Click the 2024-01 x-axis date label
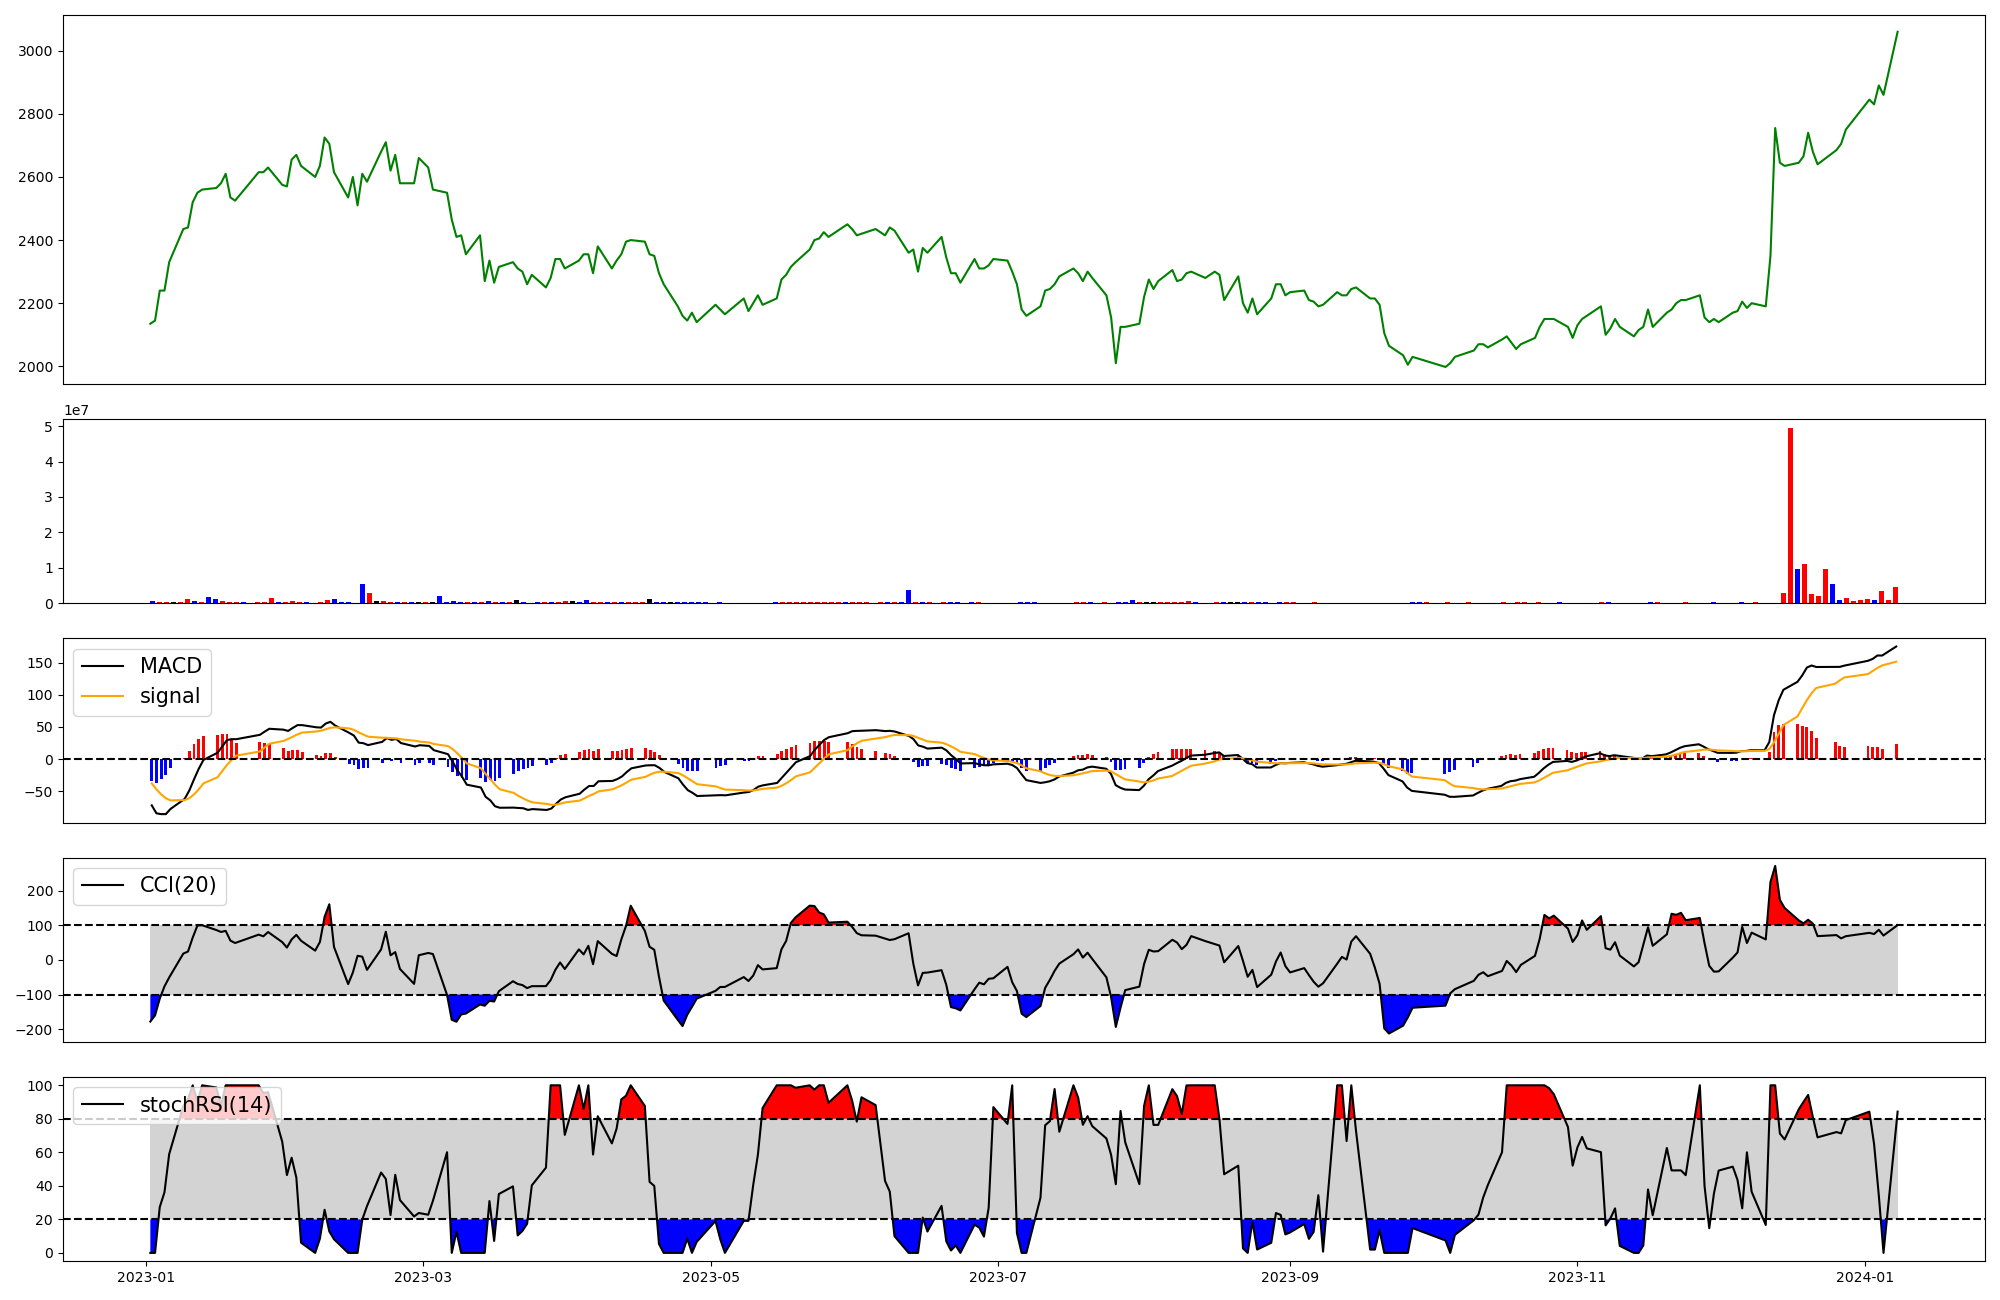This screenshot has width=2000, height=1300. pyautogui.click(x=1865, y=1277)
